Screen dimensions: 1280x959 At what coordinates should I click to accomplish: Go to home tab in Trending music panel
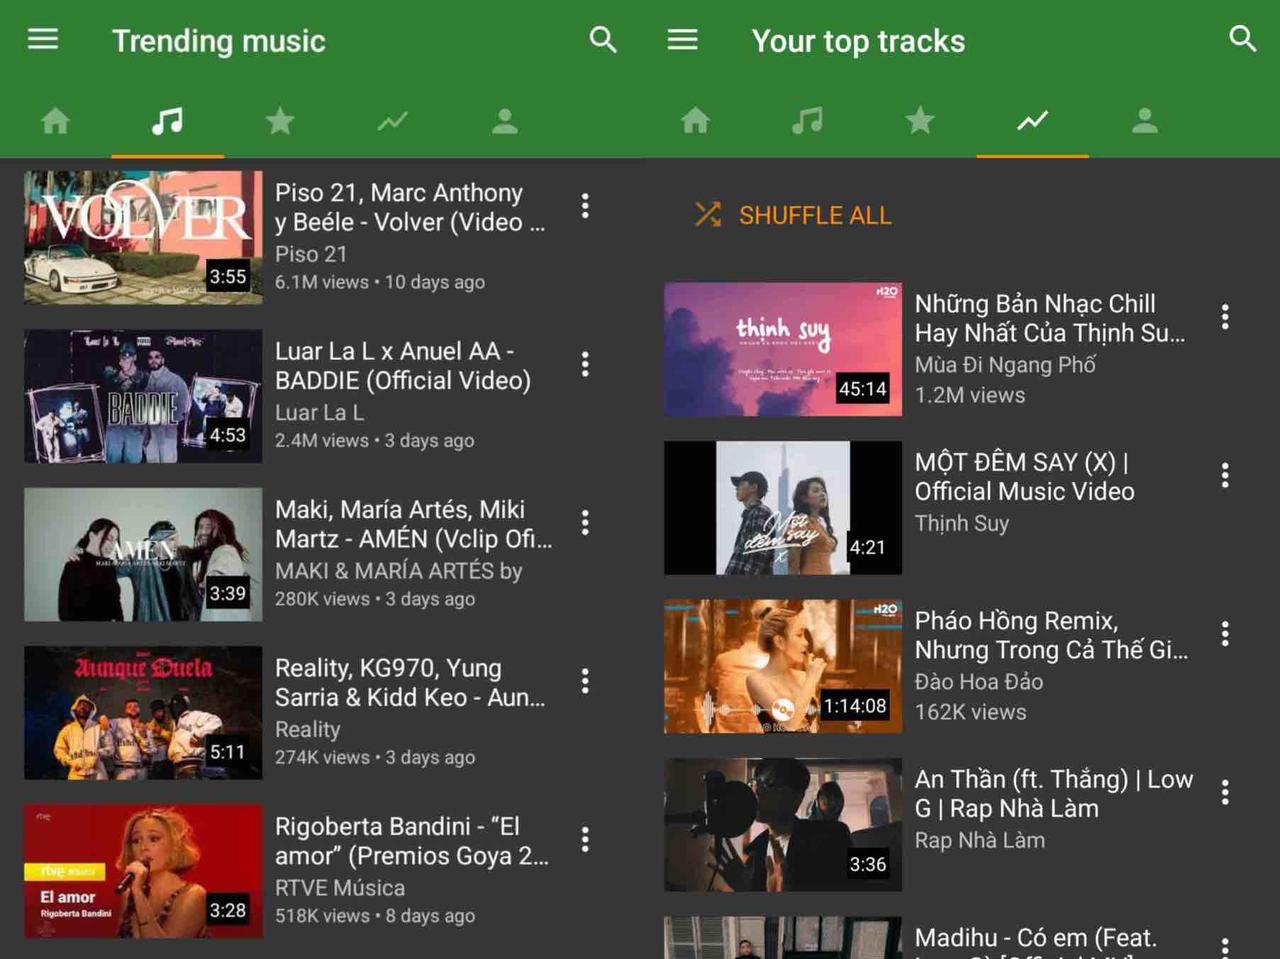click(x=56, y=122)
